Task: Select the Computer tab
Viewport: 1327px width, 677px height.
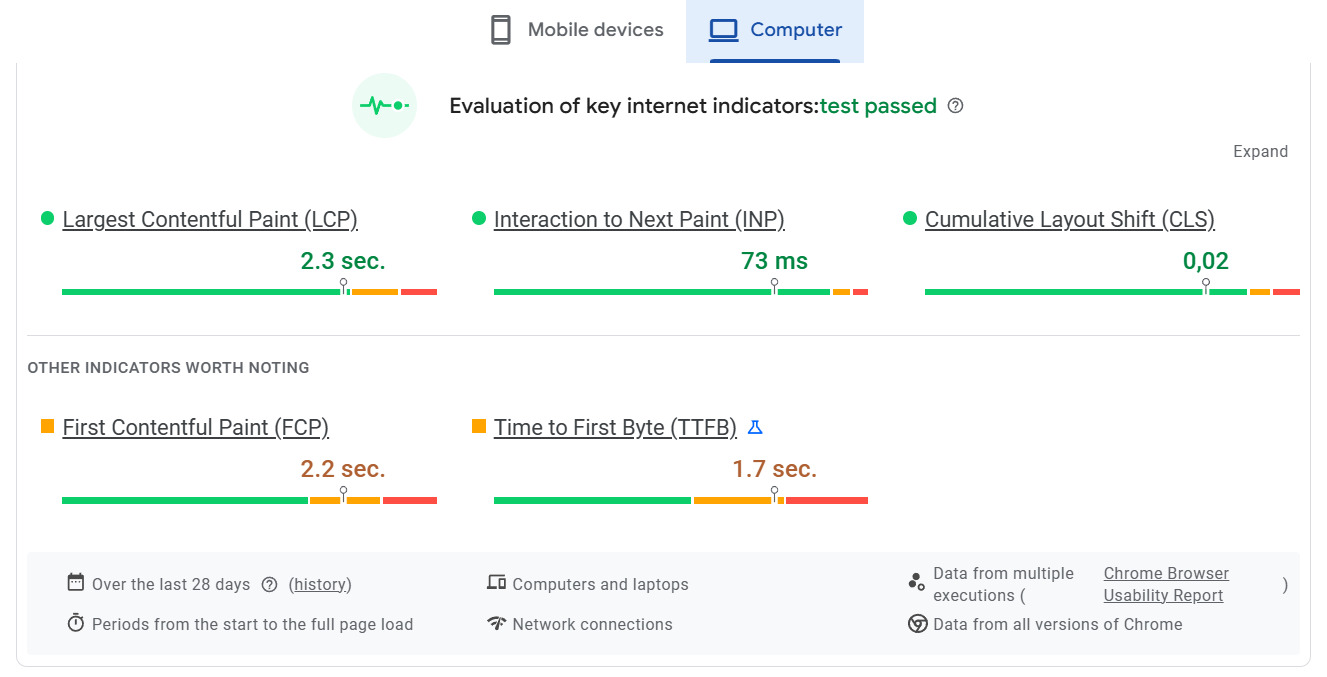Action: (x=775, y=30)
